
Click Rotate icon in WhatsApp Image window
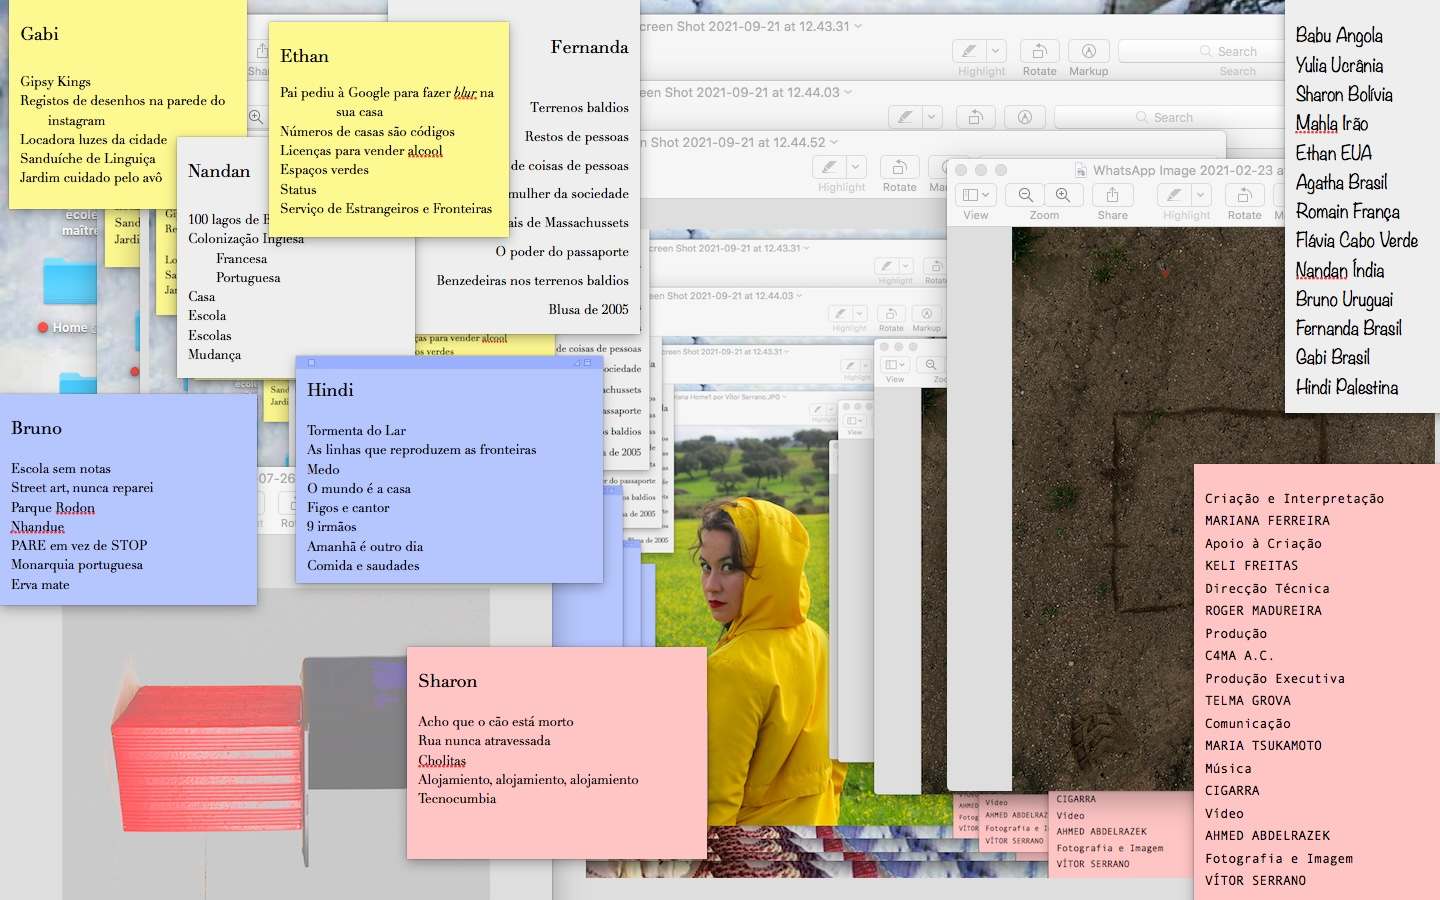pyautogui.click(x=1244, y=196)
